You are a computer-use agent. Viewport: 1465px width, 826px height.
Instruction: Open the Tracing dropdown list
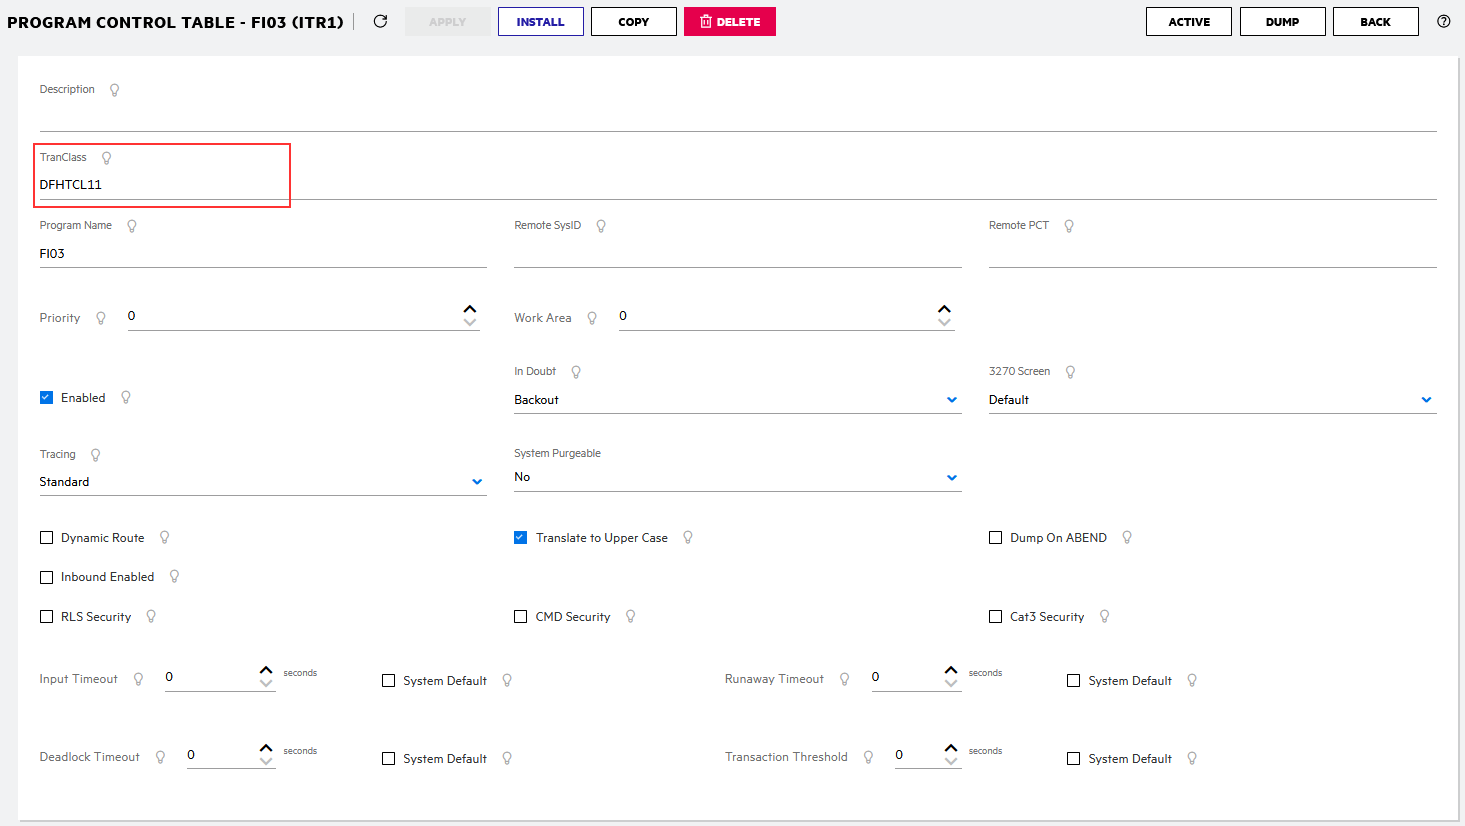click(x=477, y=482)
